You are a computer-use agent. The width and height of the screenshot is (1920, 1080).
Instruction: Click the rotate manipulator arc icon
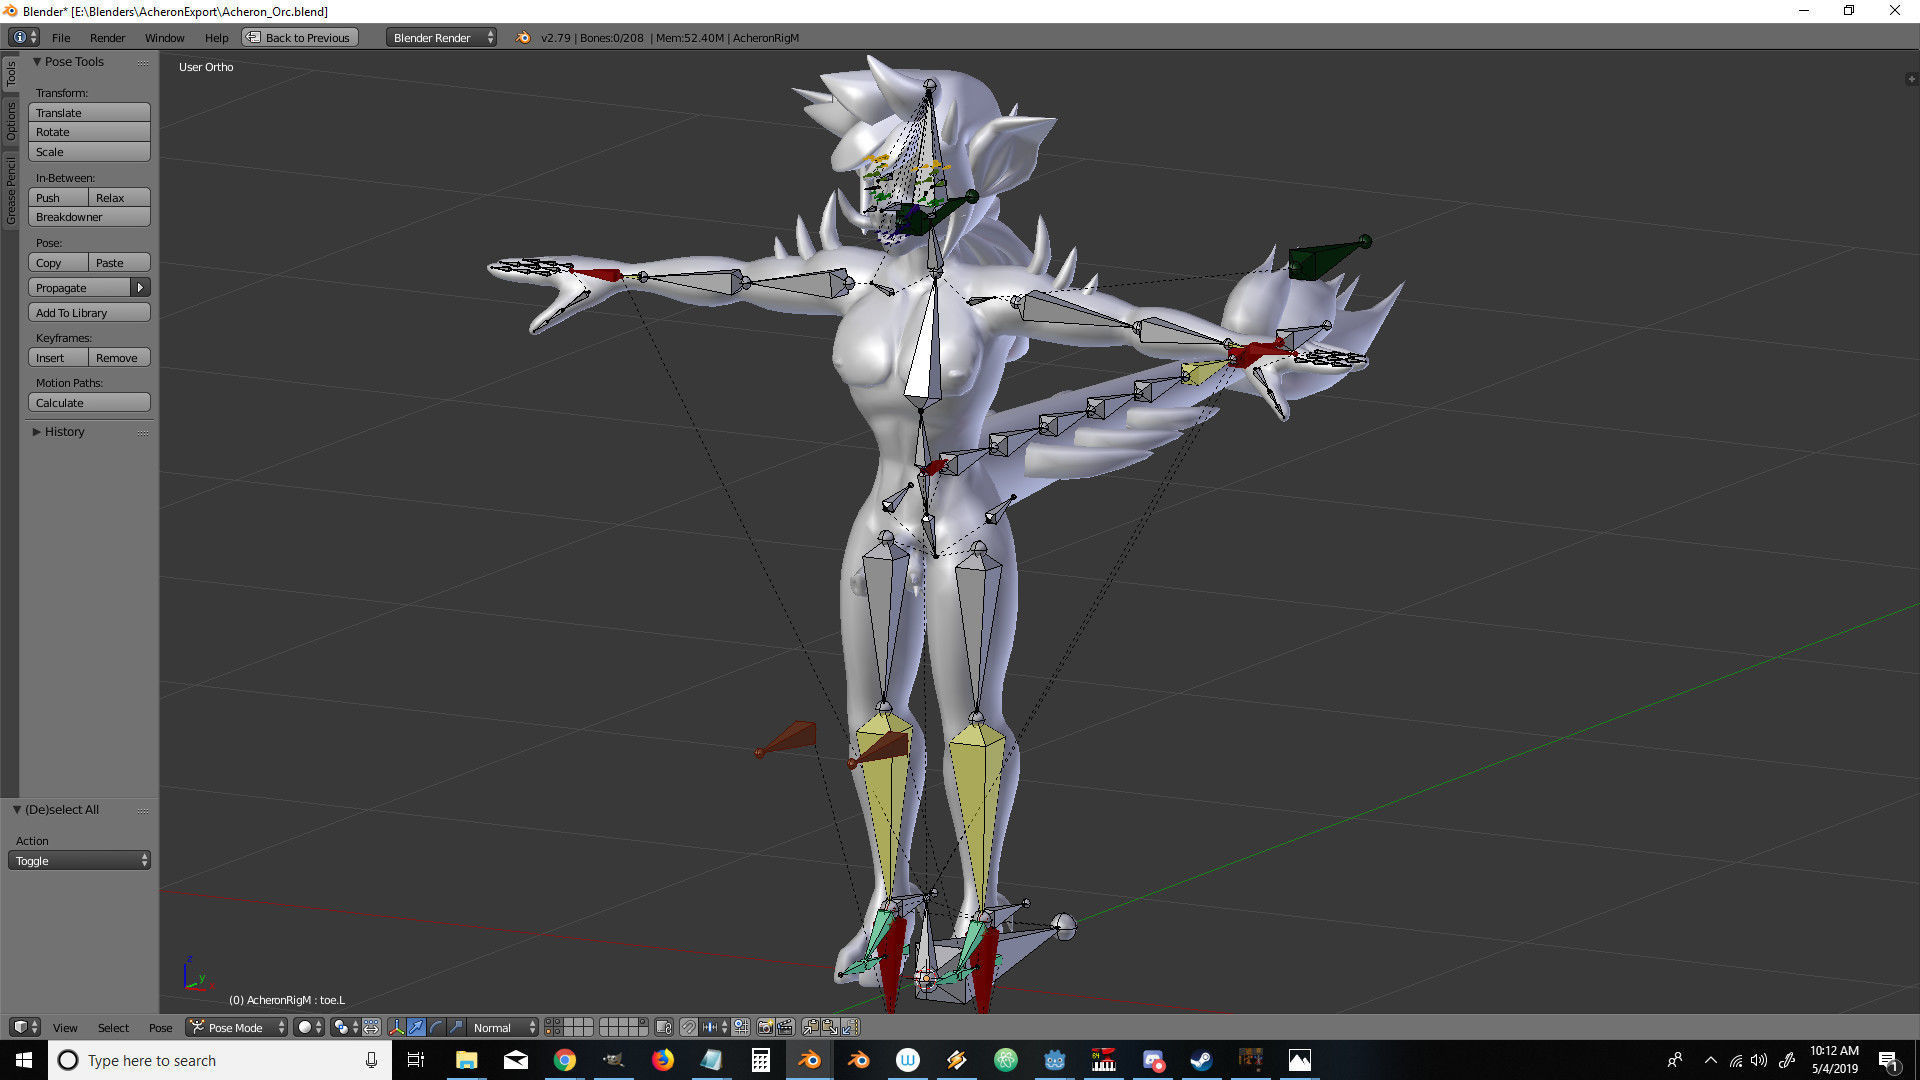click(x=436, y=1027)
